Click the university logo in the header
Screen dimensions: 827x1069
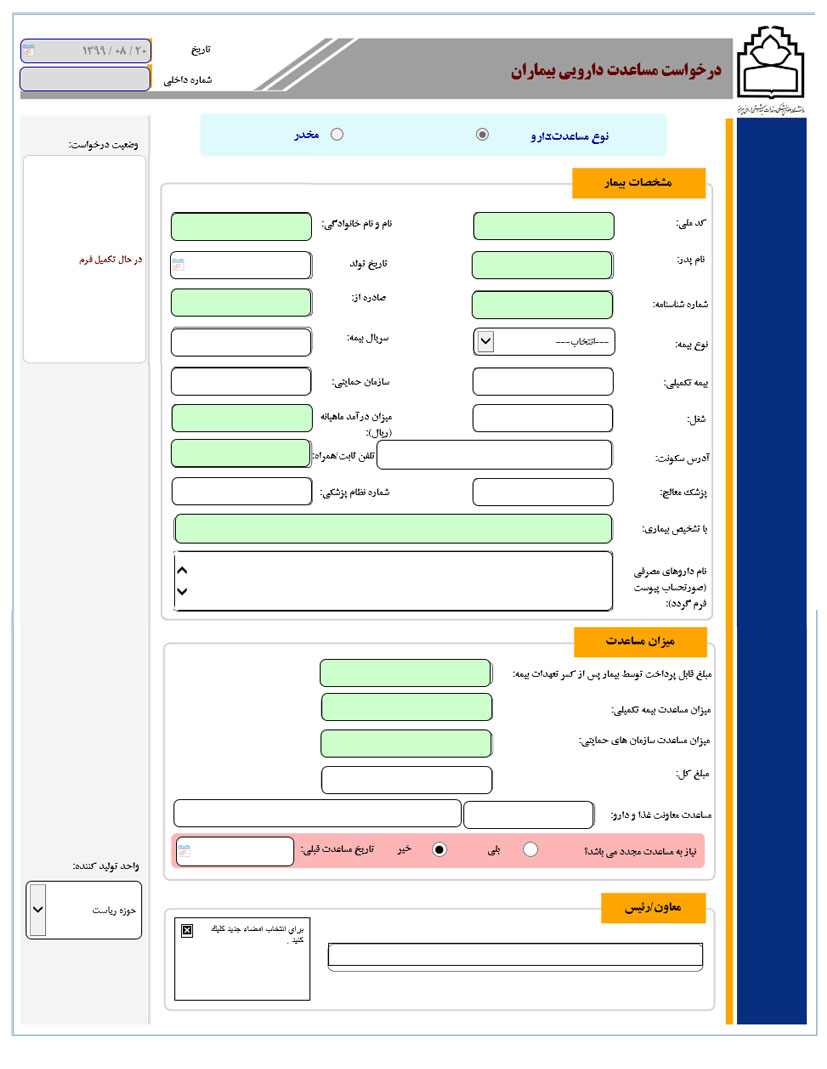771,63
